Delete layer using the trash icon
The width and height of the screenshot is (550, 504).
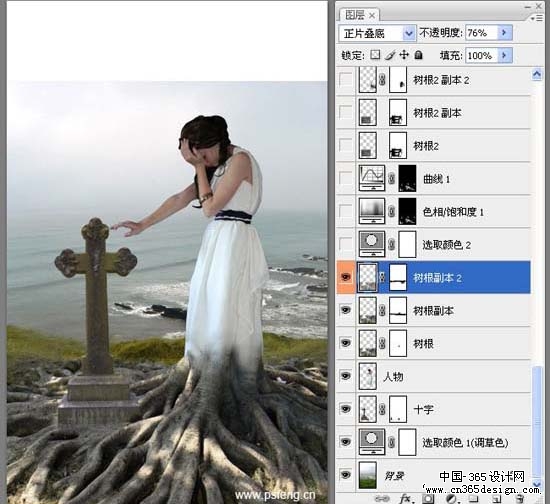(x=521, y=498)
